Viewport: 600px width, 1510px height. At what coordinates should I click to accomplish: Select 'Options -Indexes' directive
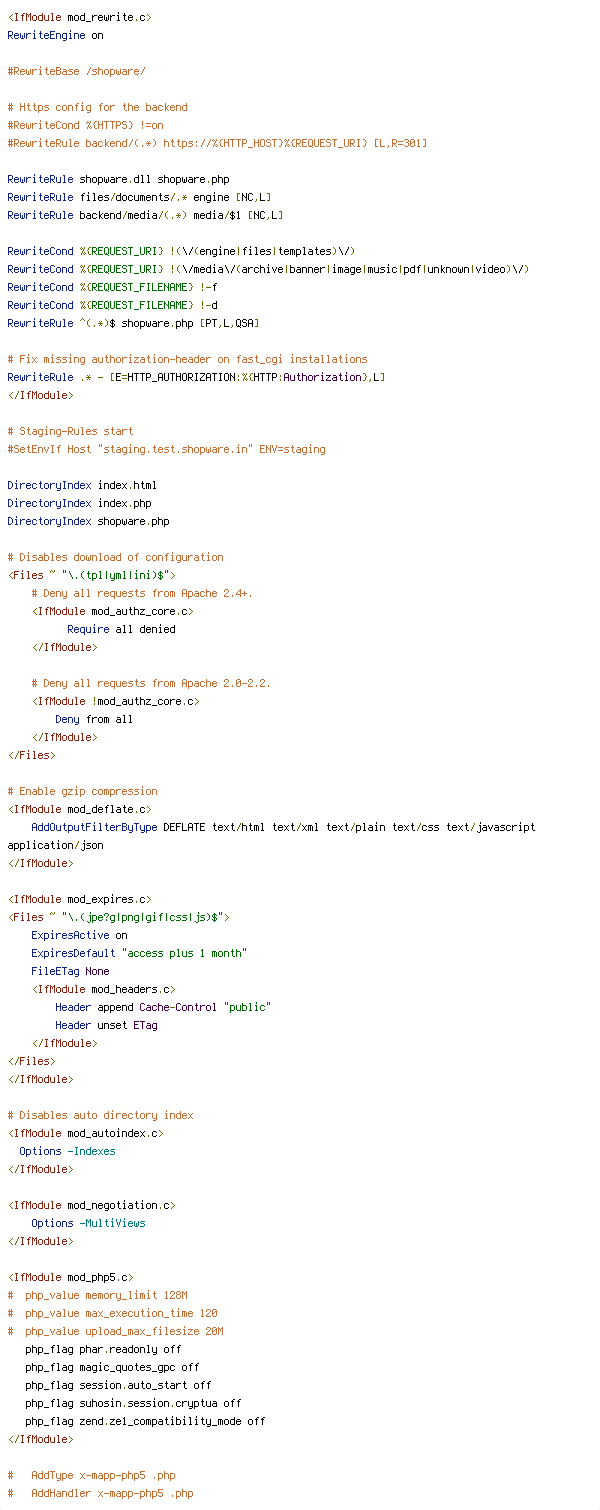click(67, 1151)
